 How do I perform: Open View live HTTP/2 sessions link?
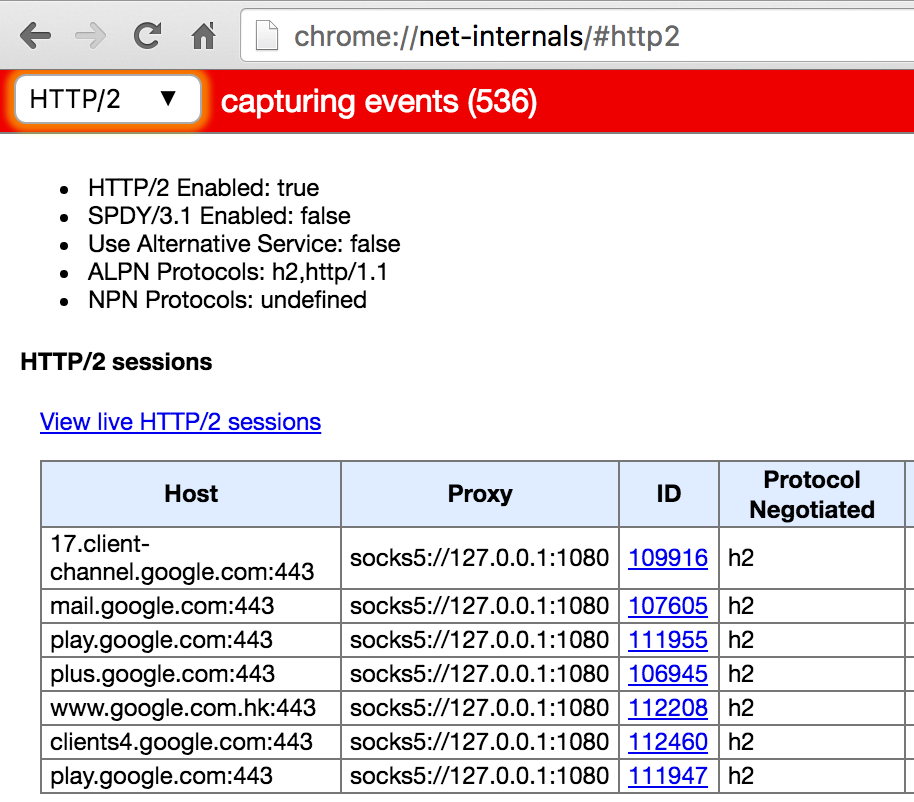click(x=180, y=421)
